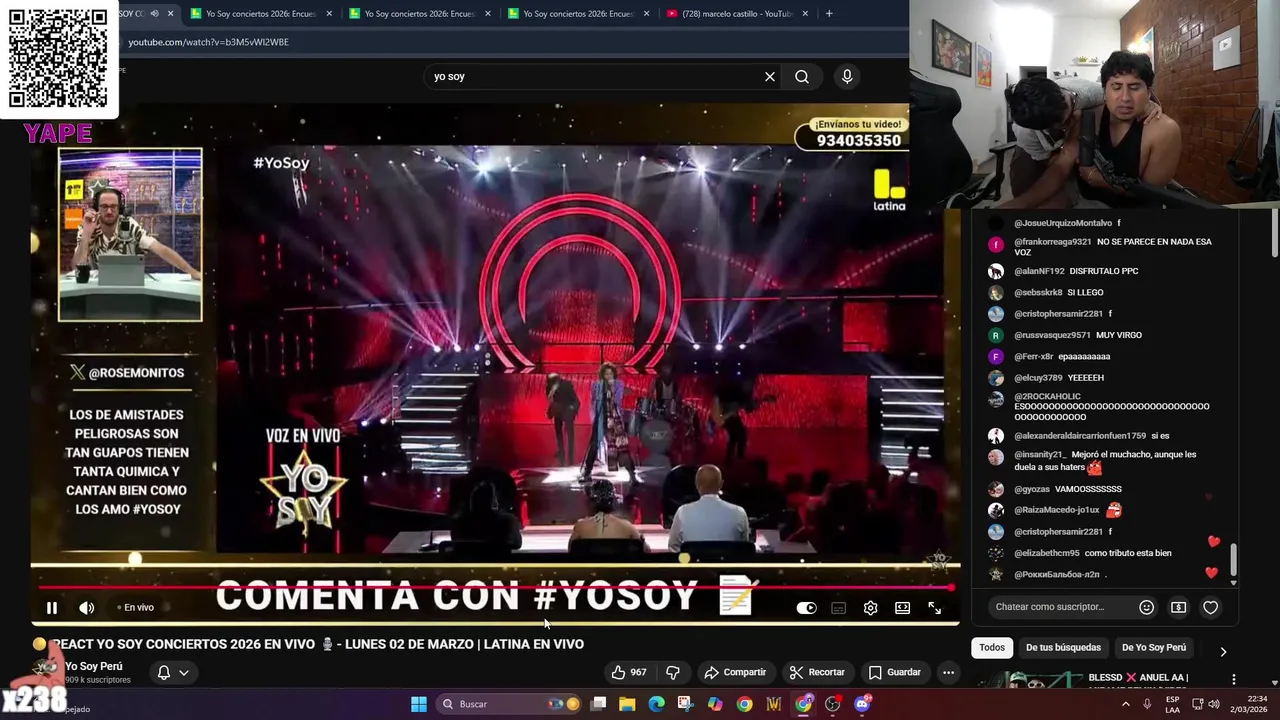The width and height of the screenshot is (1280, 720).
Task: Jump to live with the En vivo indicator
Action: click(135, 607)
